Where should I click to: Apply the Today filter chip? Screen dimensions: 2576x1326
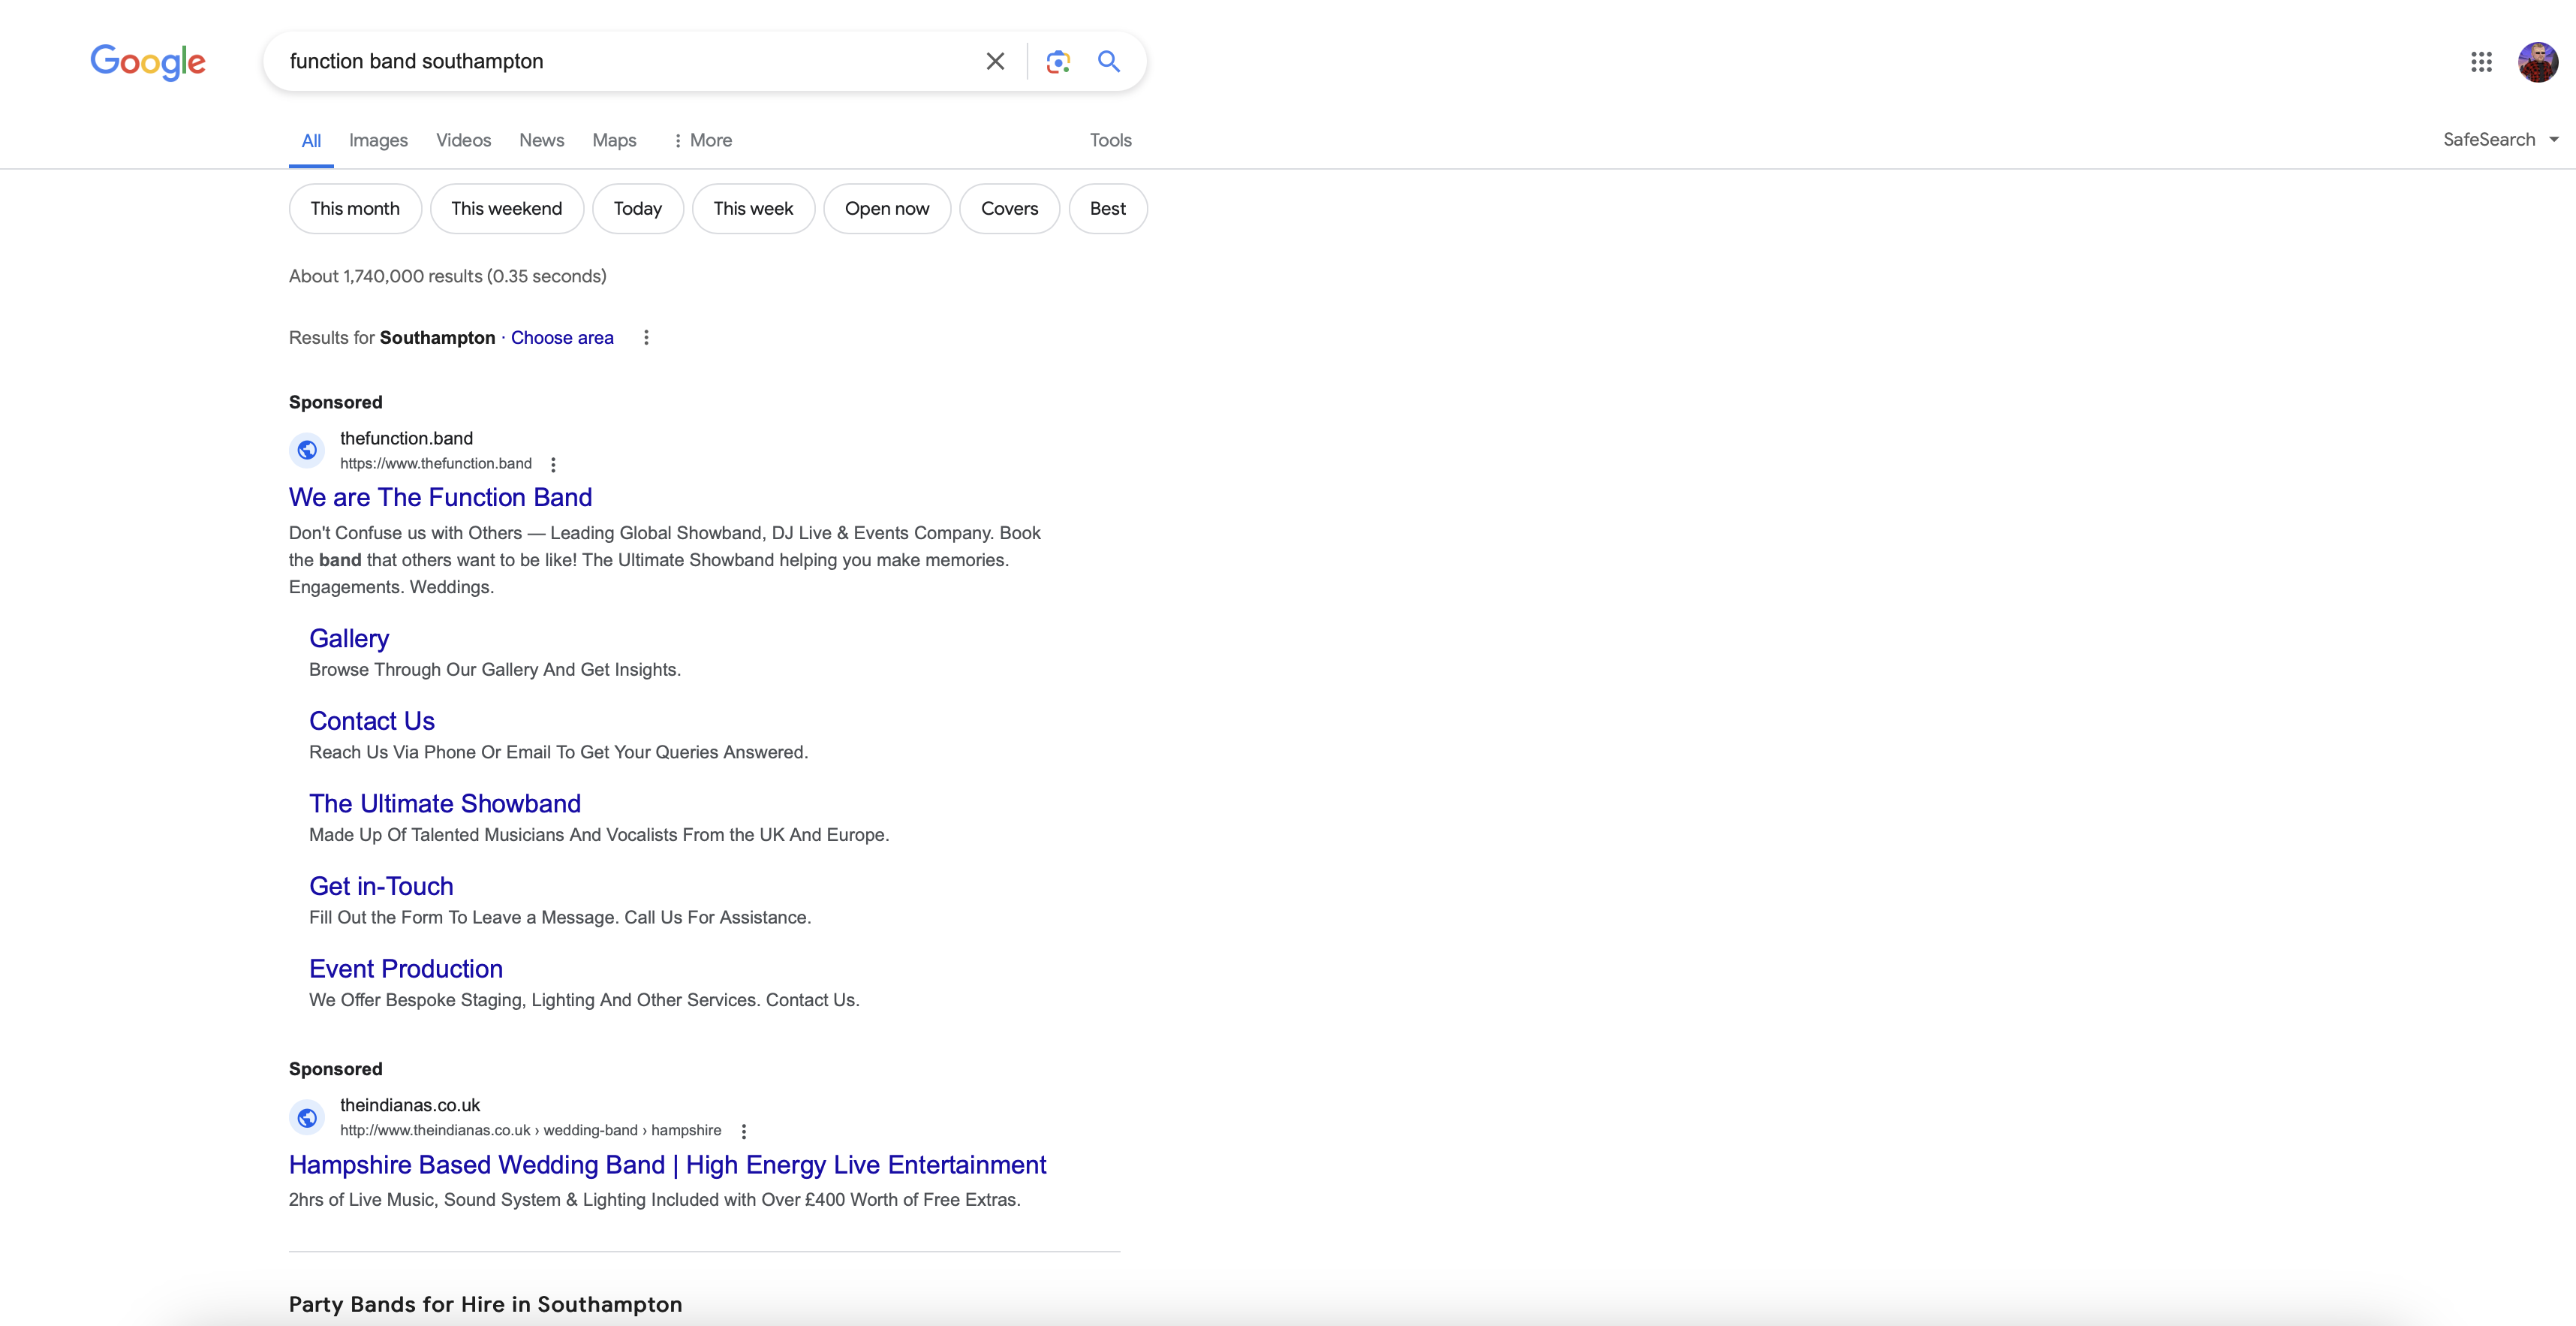(637, 208)
